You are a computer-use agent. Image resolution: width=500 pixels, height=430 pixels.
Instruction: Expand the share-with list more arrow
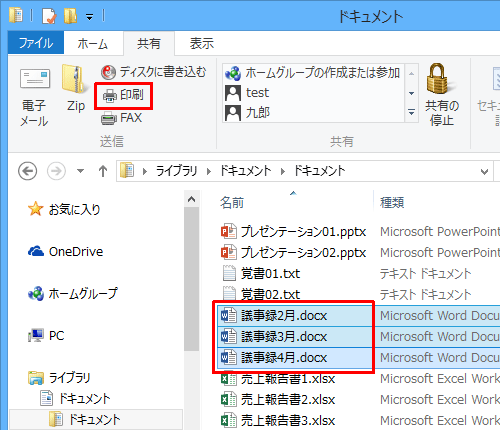(x=412, y=112)
